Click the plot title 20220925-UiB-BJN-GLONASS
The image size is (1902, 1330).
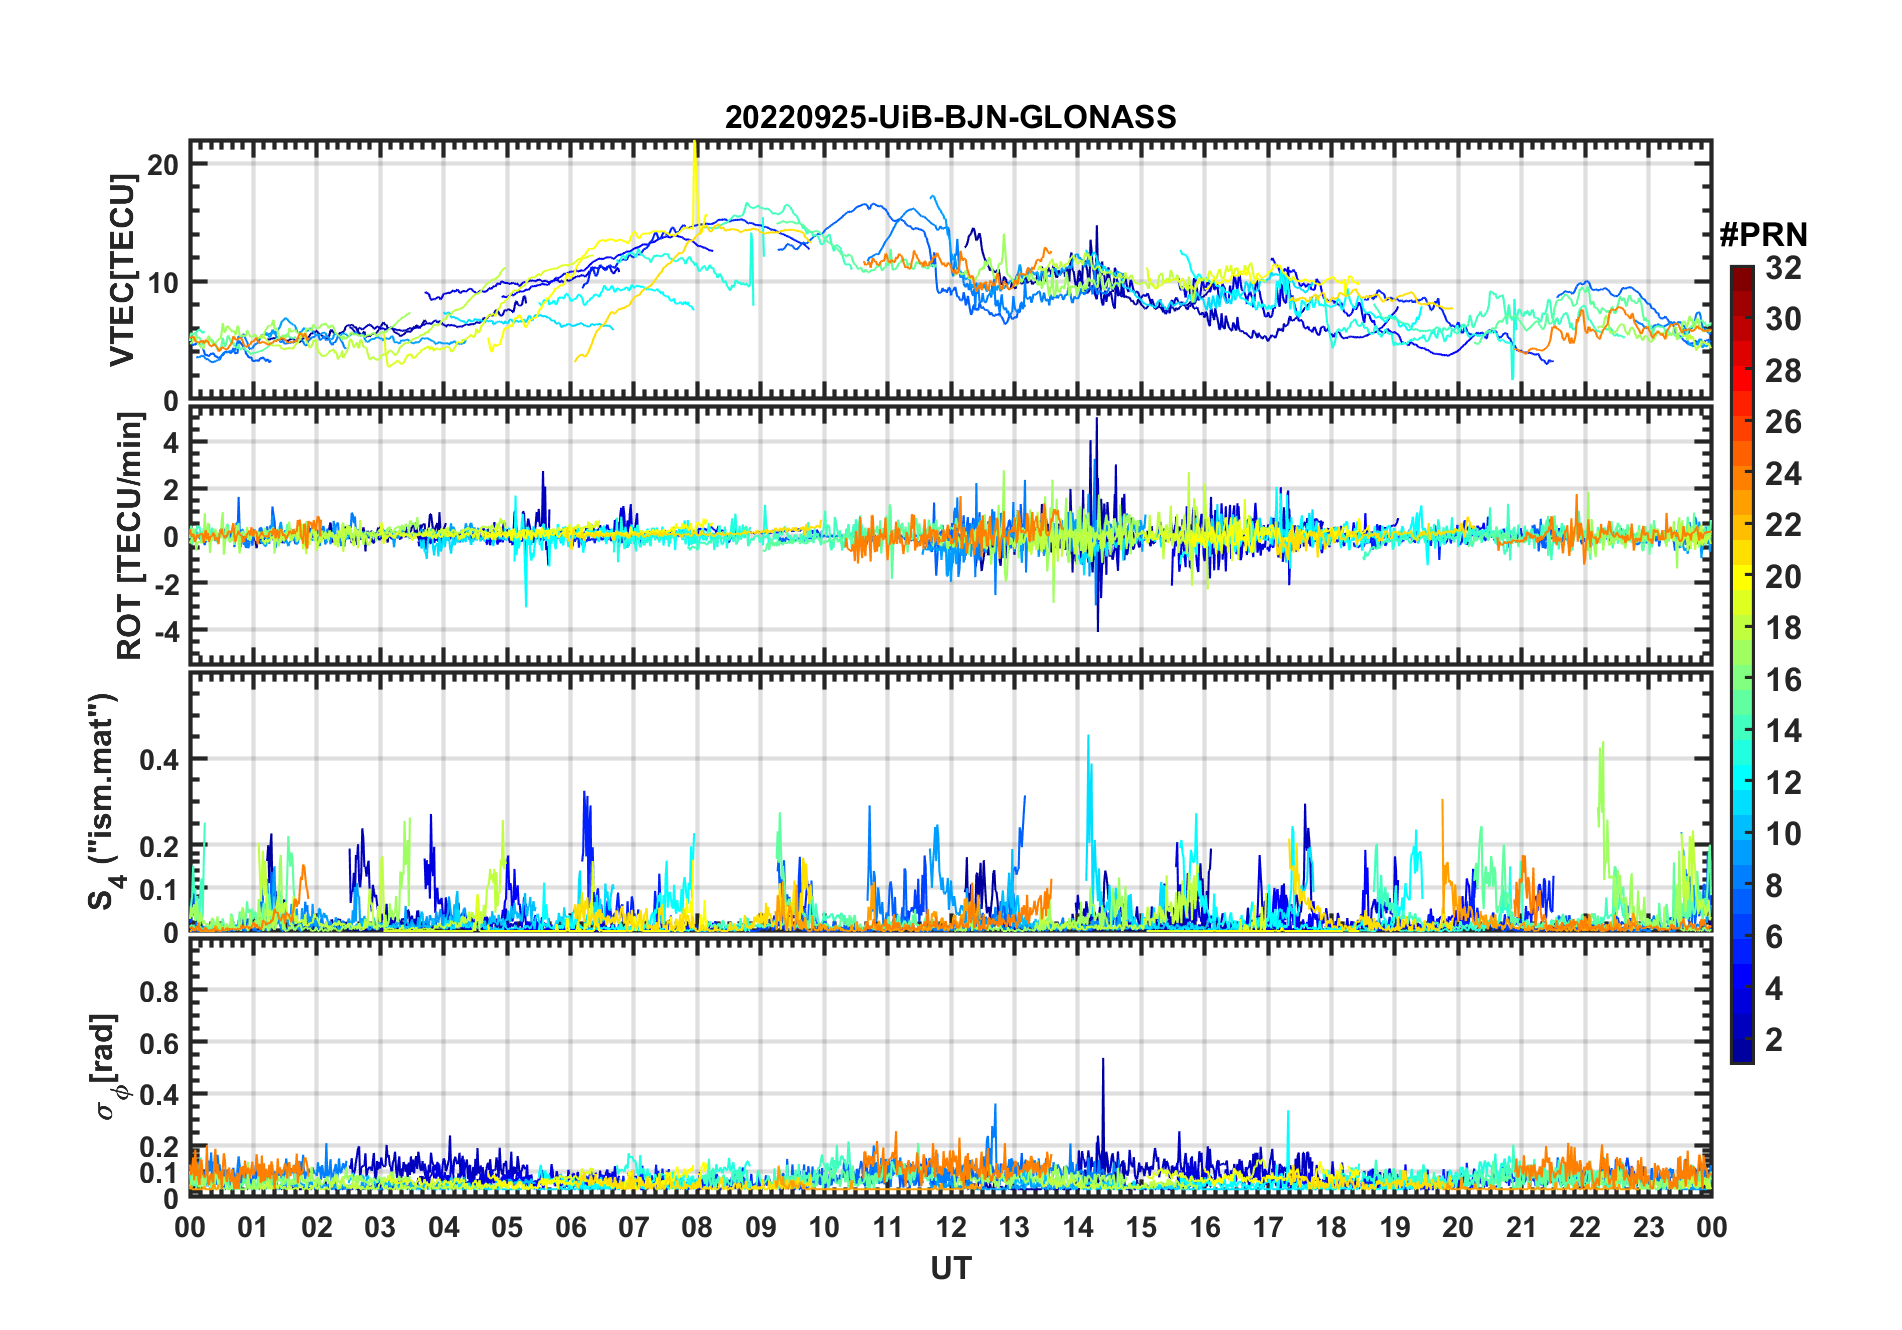950,118
